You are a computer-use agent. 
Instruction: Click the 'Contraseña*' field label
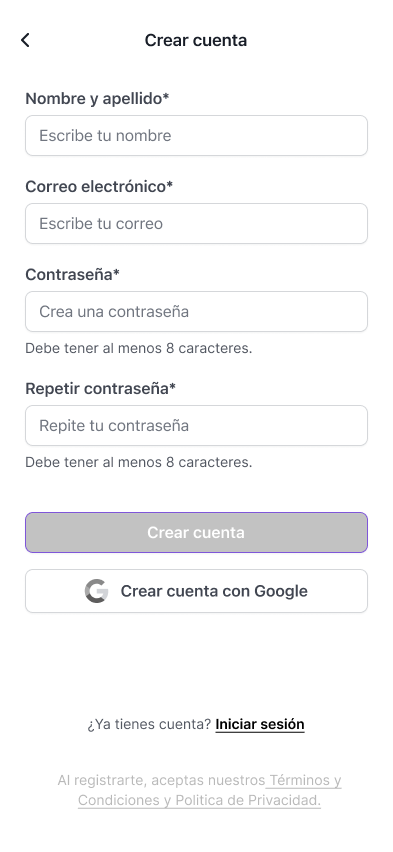[72, 275]
